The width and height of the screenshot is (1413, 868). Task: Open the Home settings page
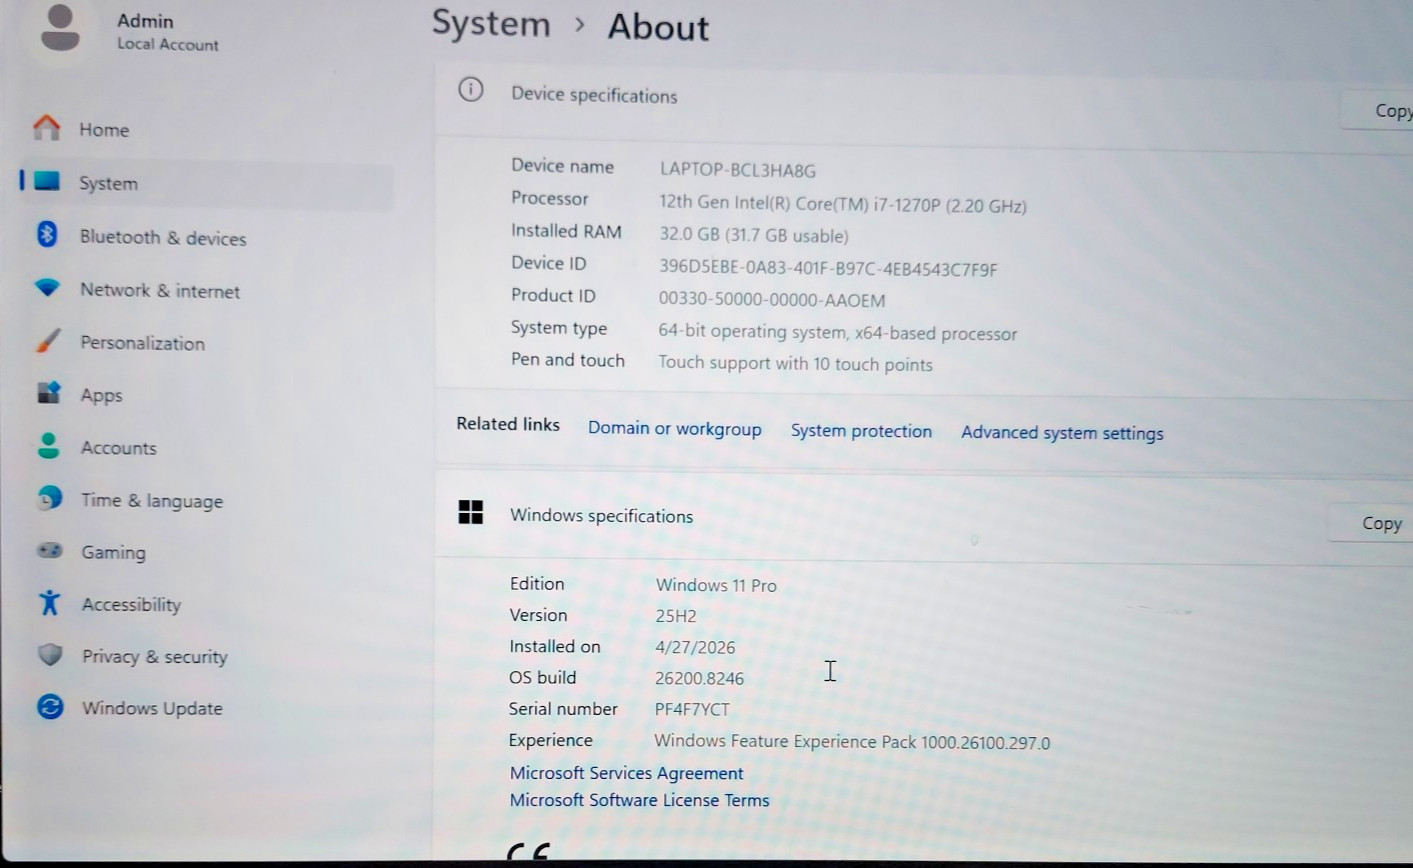tap(104, 130)
